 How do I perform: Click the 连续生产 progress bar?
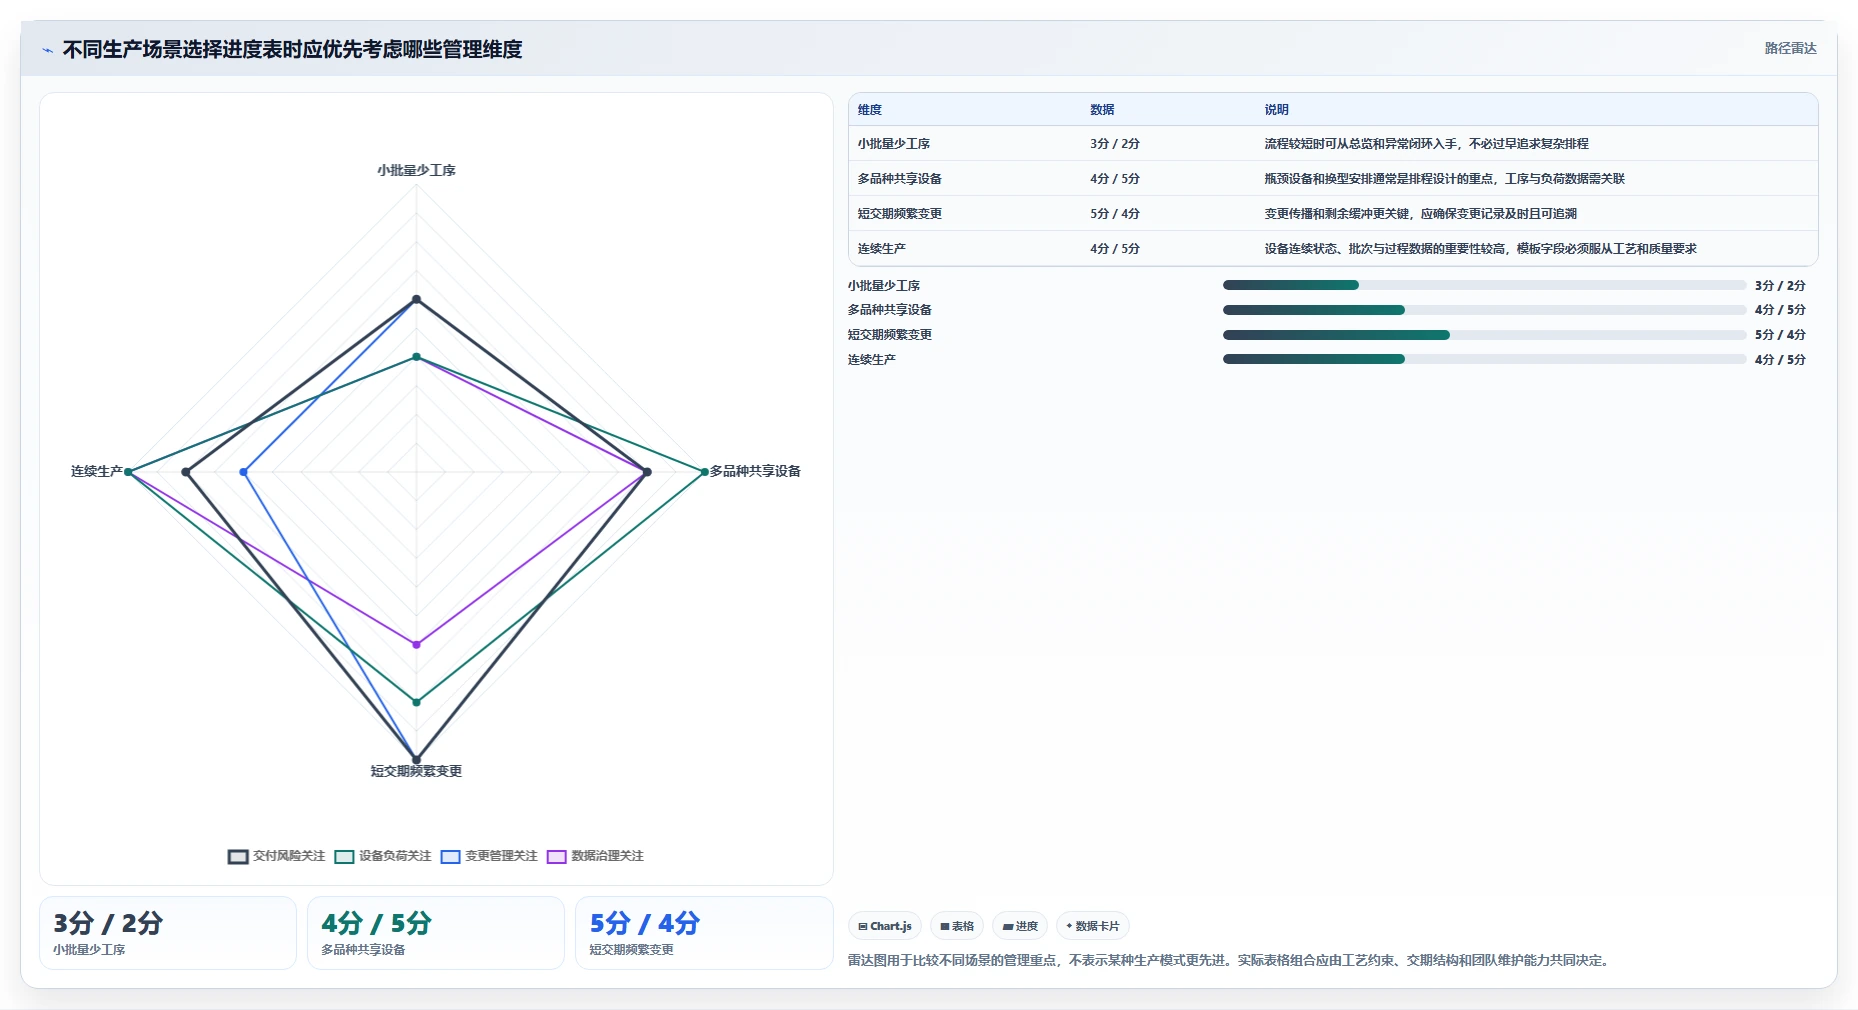1484,359
